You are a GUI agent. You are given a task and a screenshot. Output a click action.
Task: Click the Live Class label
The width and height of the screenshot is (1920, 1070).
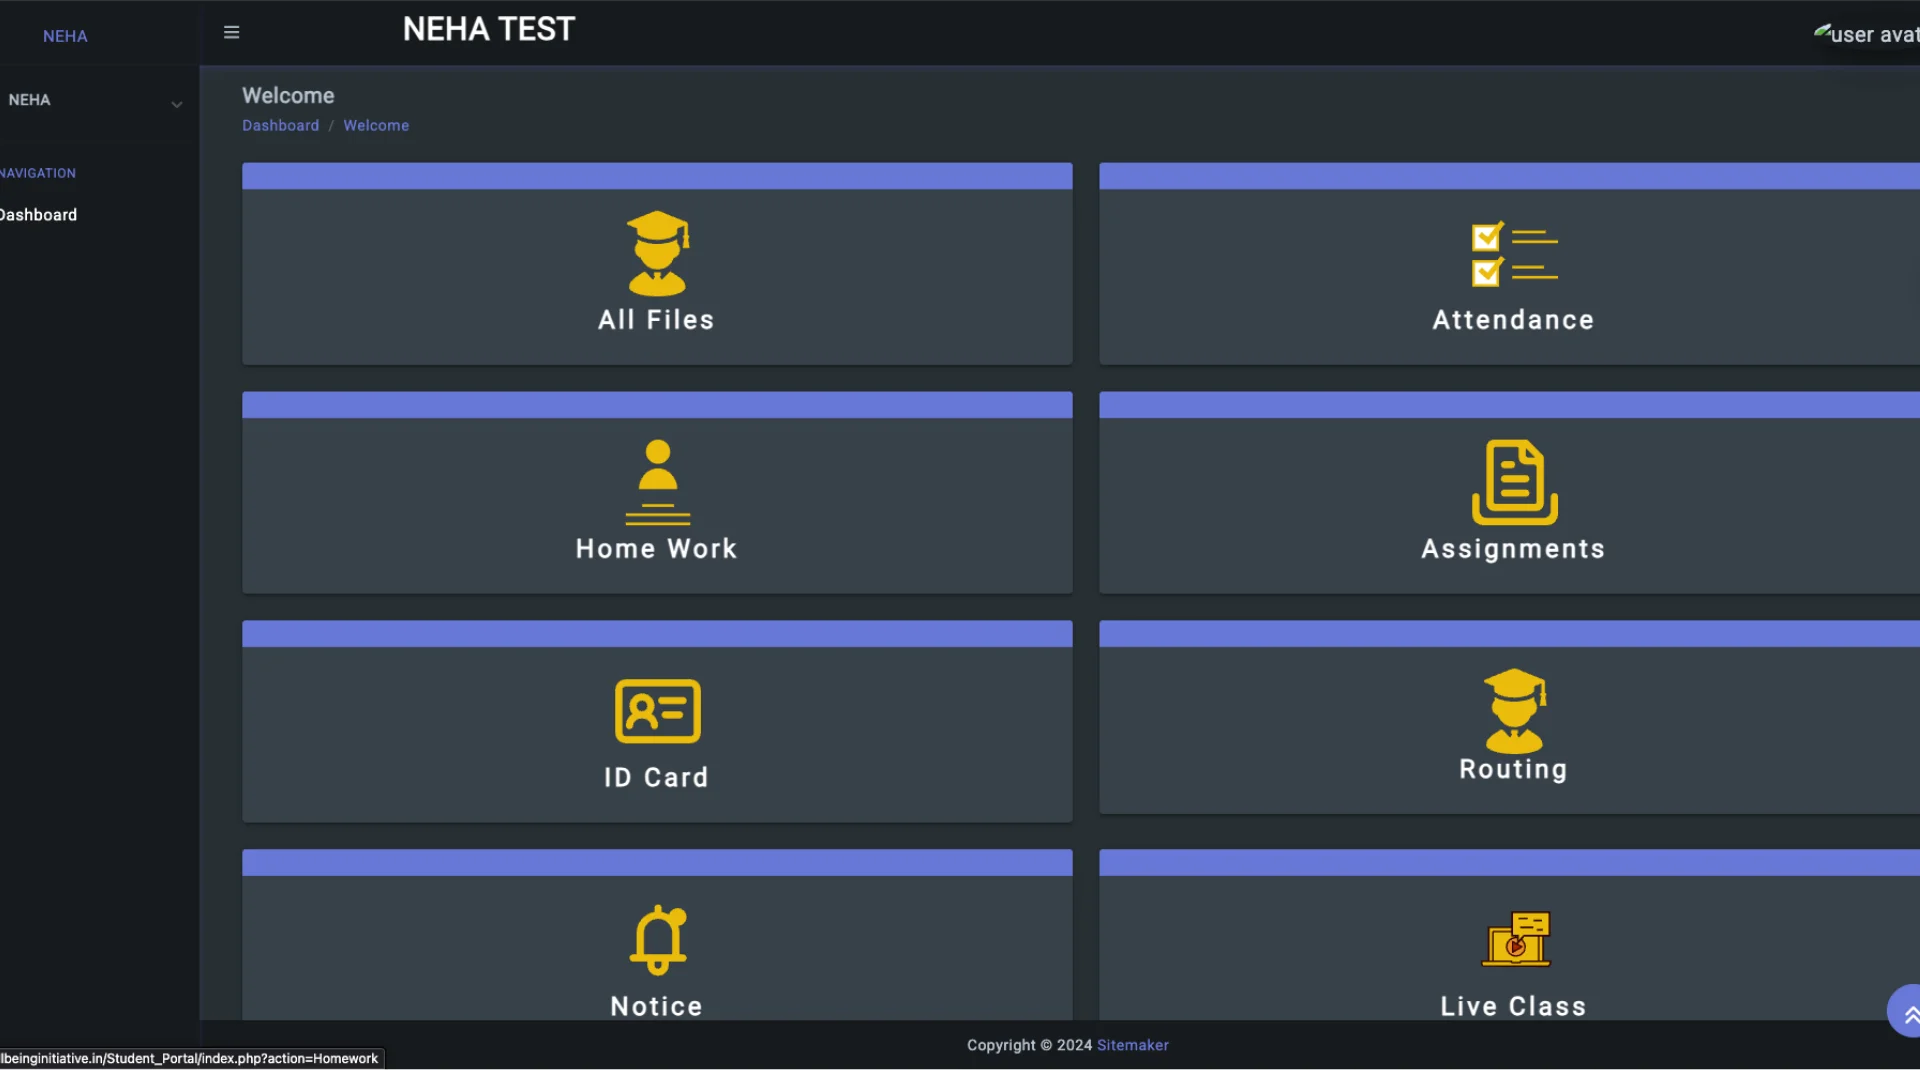1513,1007
